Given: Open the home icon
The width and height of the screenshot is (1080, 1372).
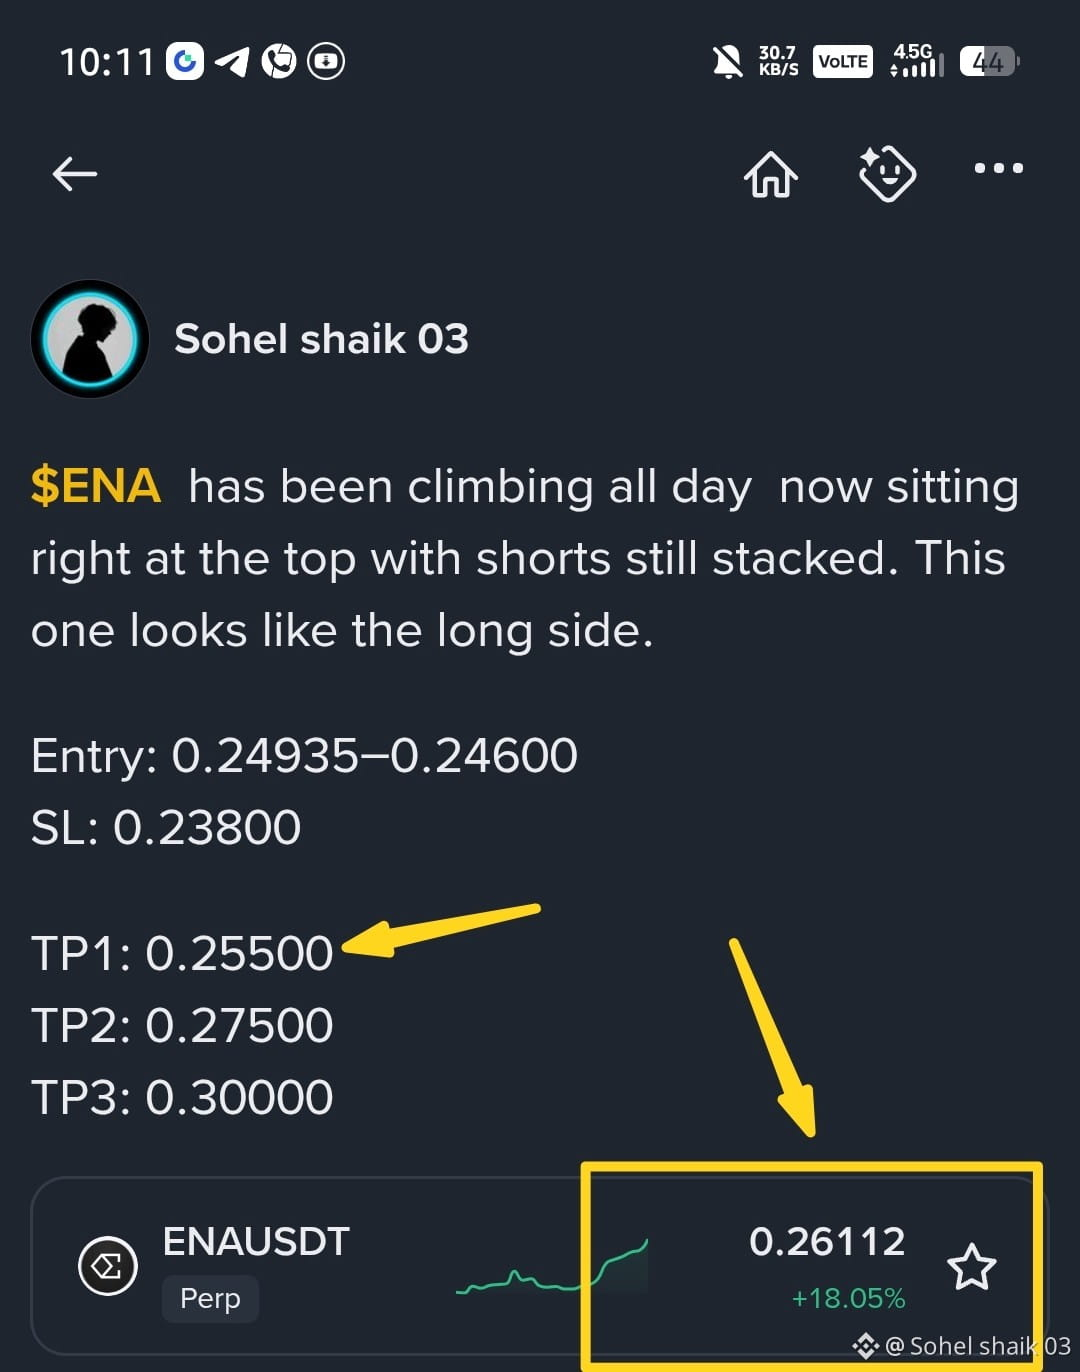Looking at the screenshot, I should pyautogui.click(x=770, y=174).
